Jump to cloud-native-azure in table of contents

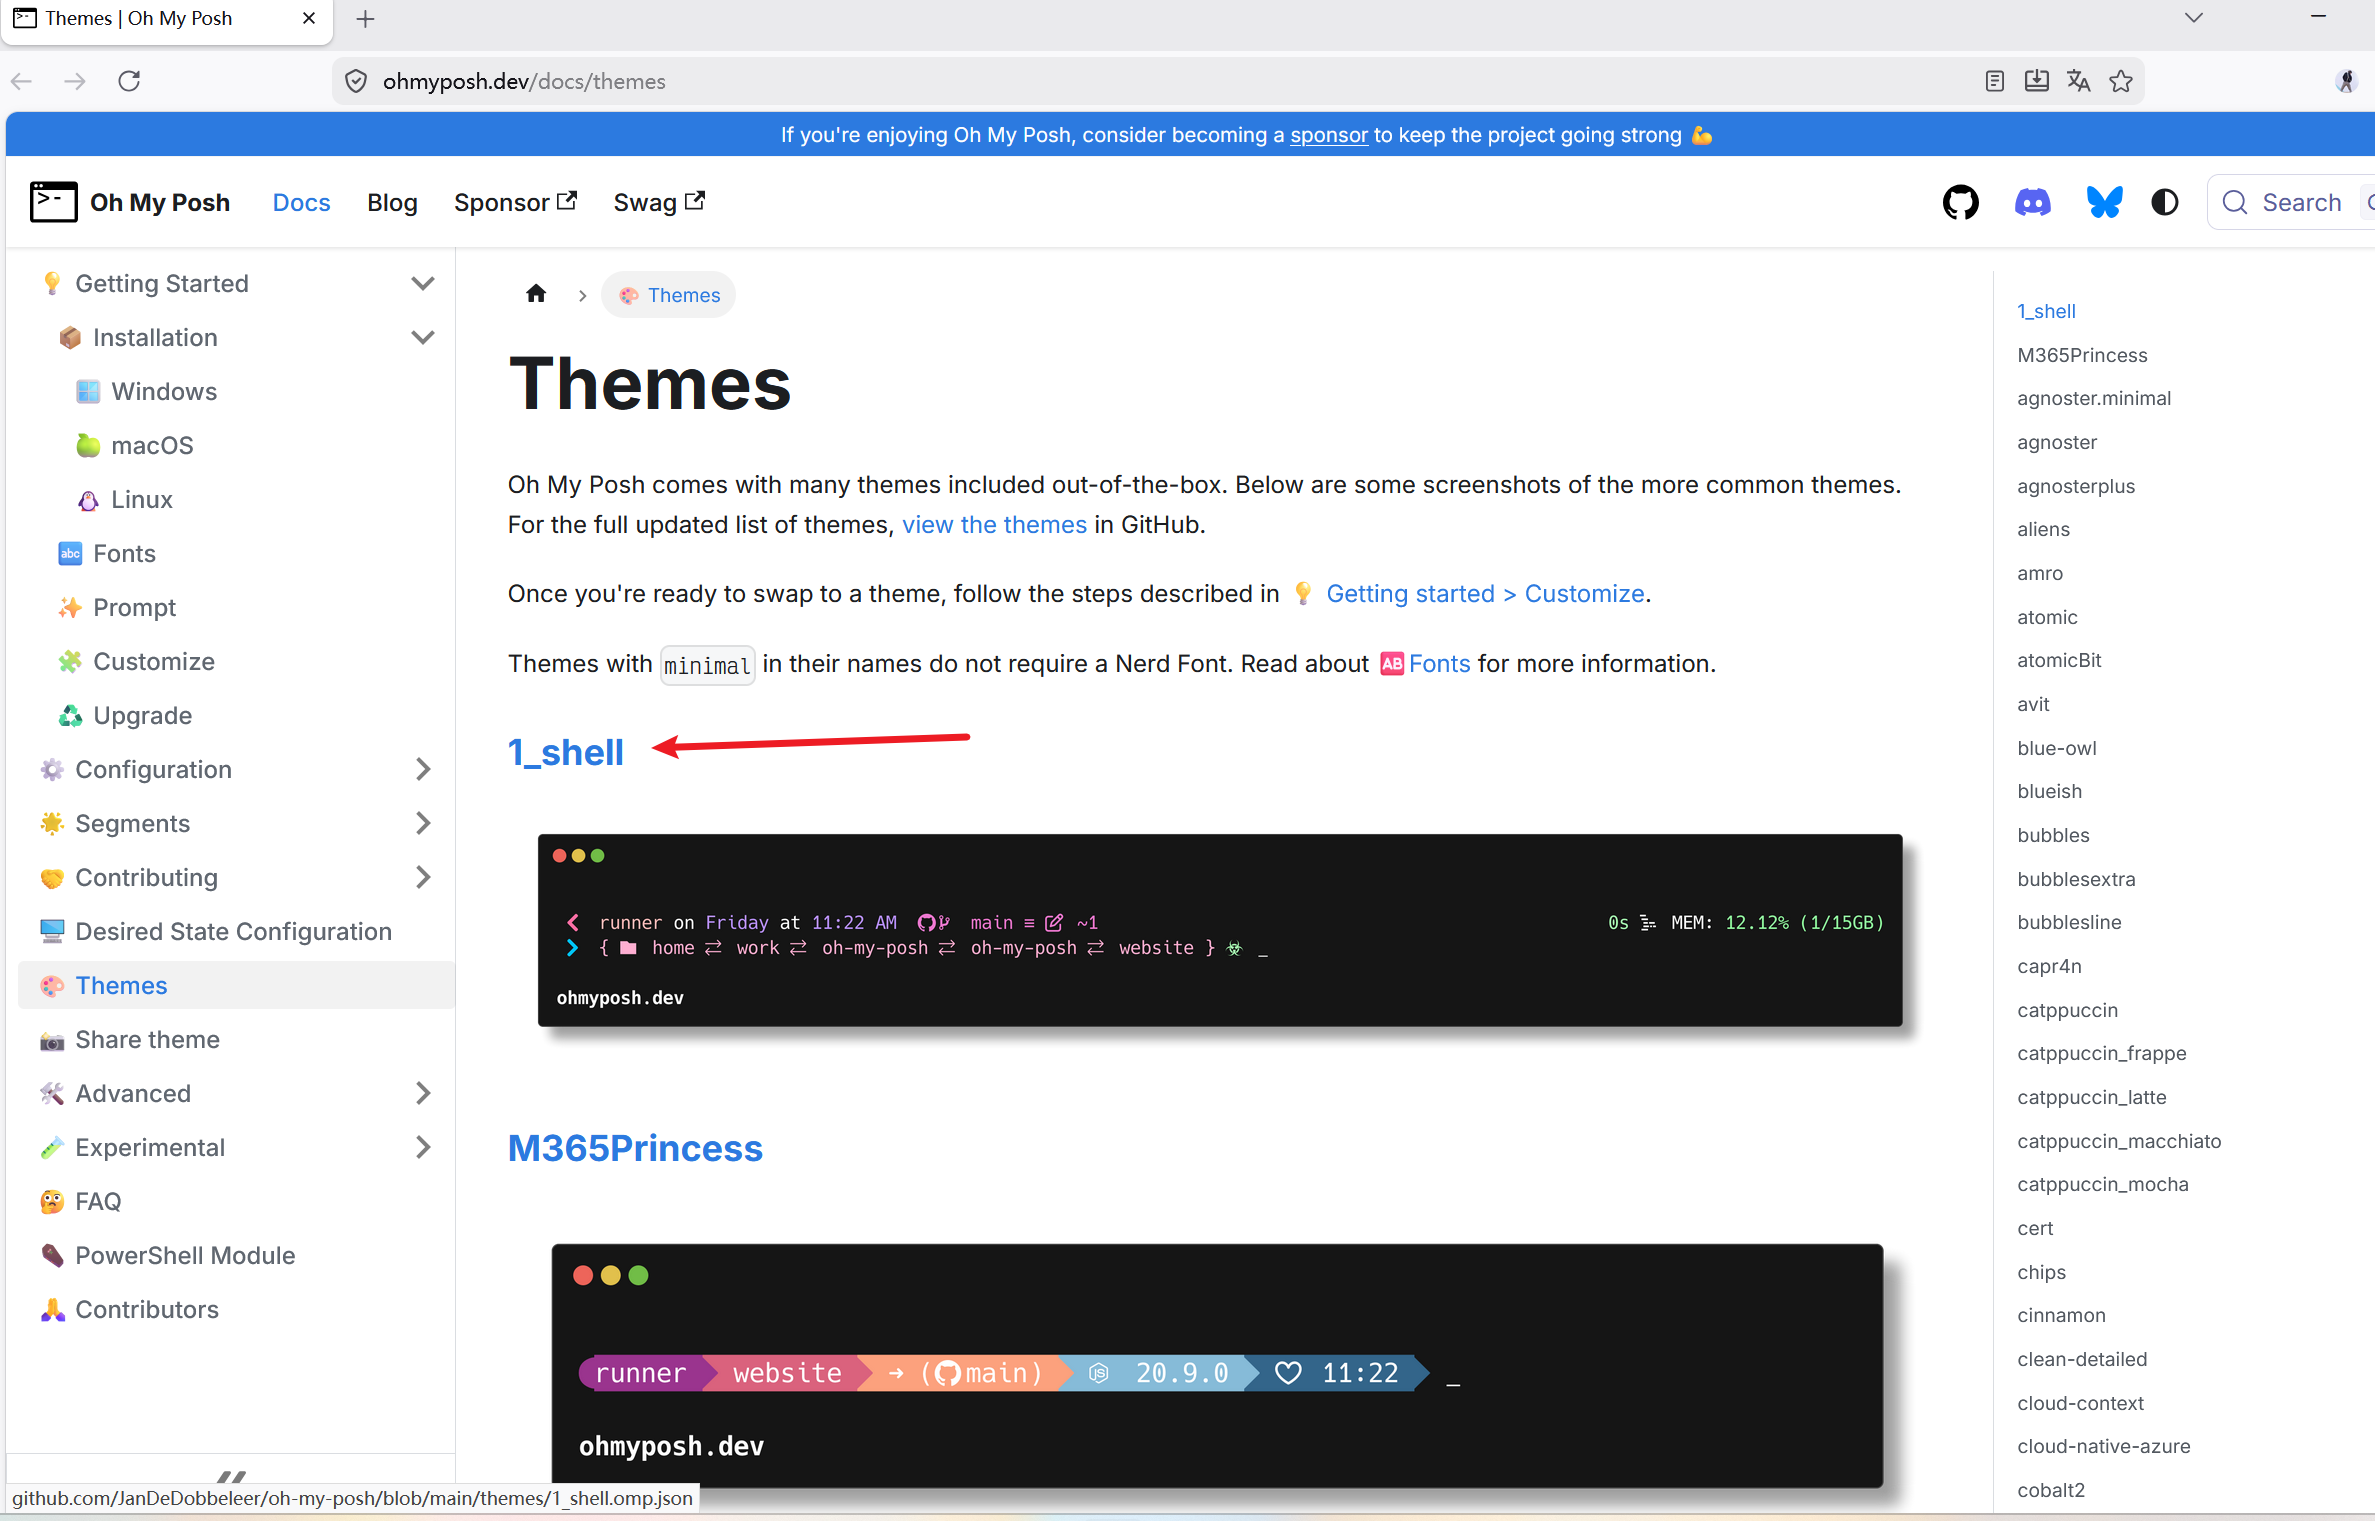pos(2104,1446)
